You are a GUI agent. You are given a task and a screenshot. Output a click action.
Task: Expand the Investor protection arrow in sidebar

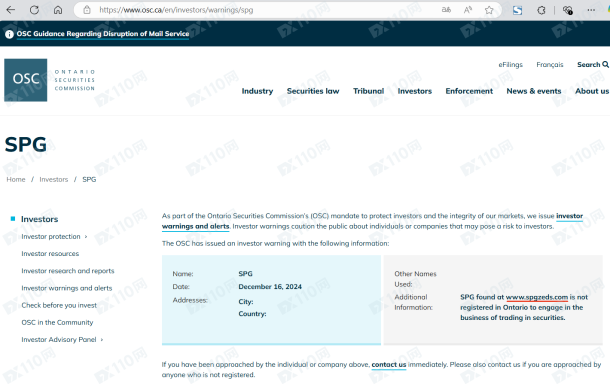click(x=86, y=237)
